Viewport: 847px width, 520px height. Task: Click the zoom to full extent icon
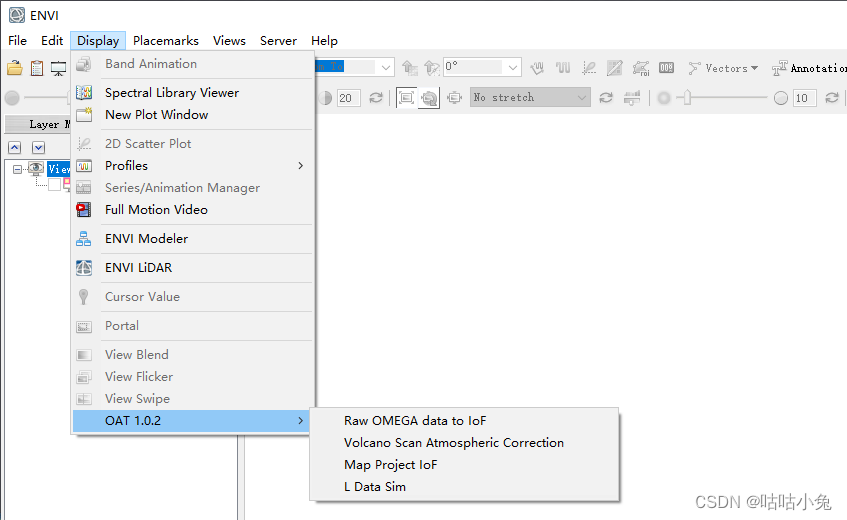coord(406,98)
